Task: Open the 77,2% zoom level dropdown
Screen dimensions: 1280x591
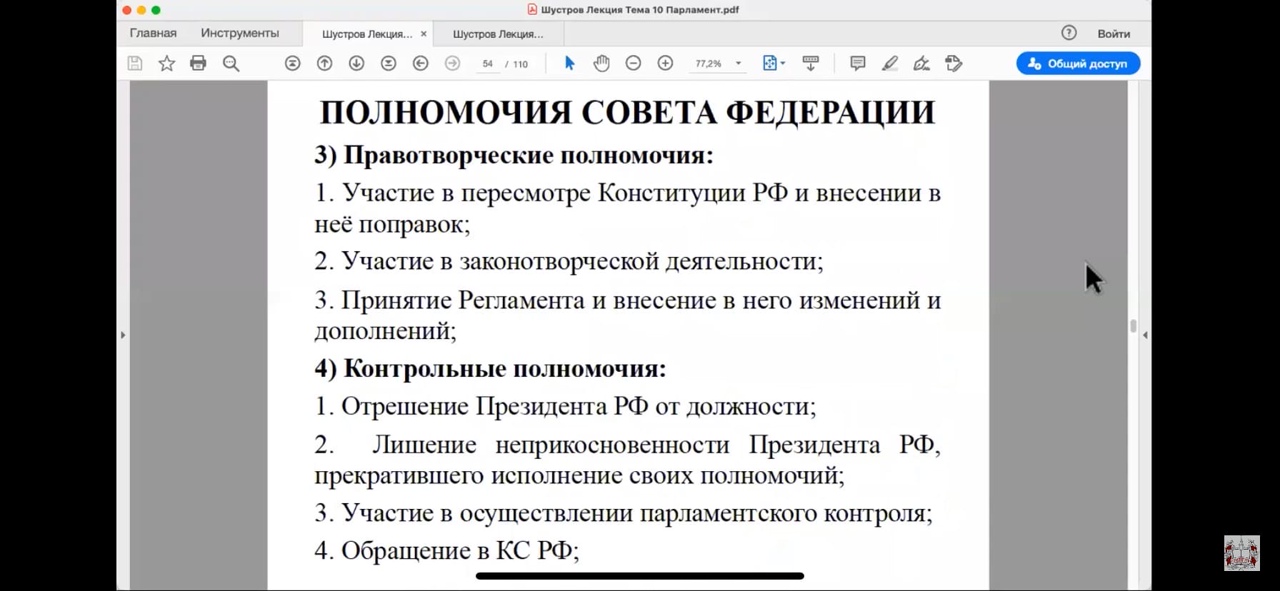Action: point(718,63)
